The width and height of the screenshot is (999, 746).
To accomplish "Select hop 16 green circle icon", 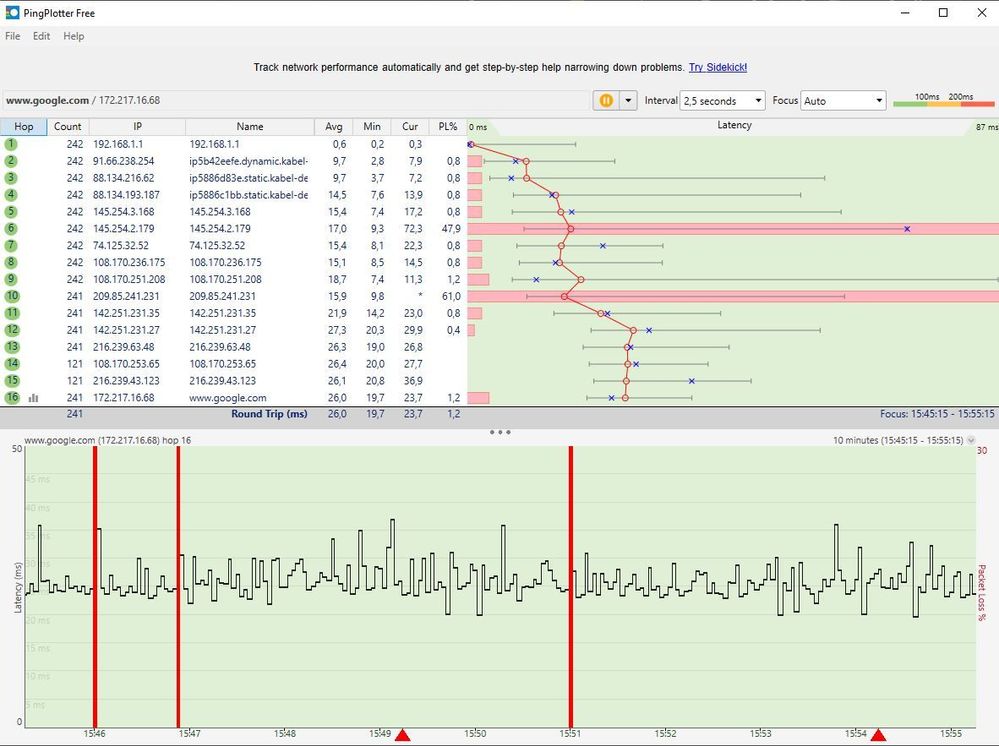I will tap(11, 398).
